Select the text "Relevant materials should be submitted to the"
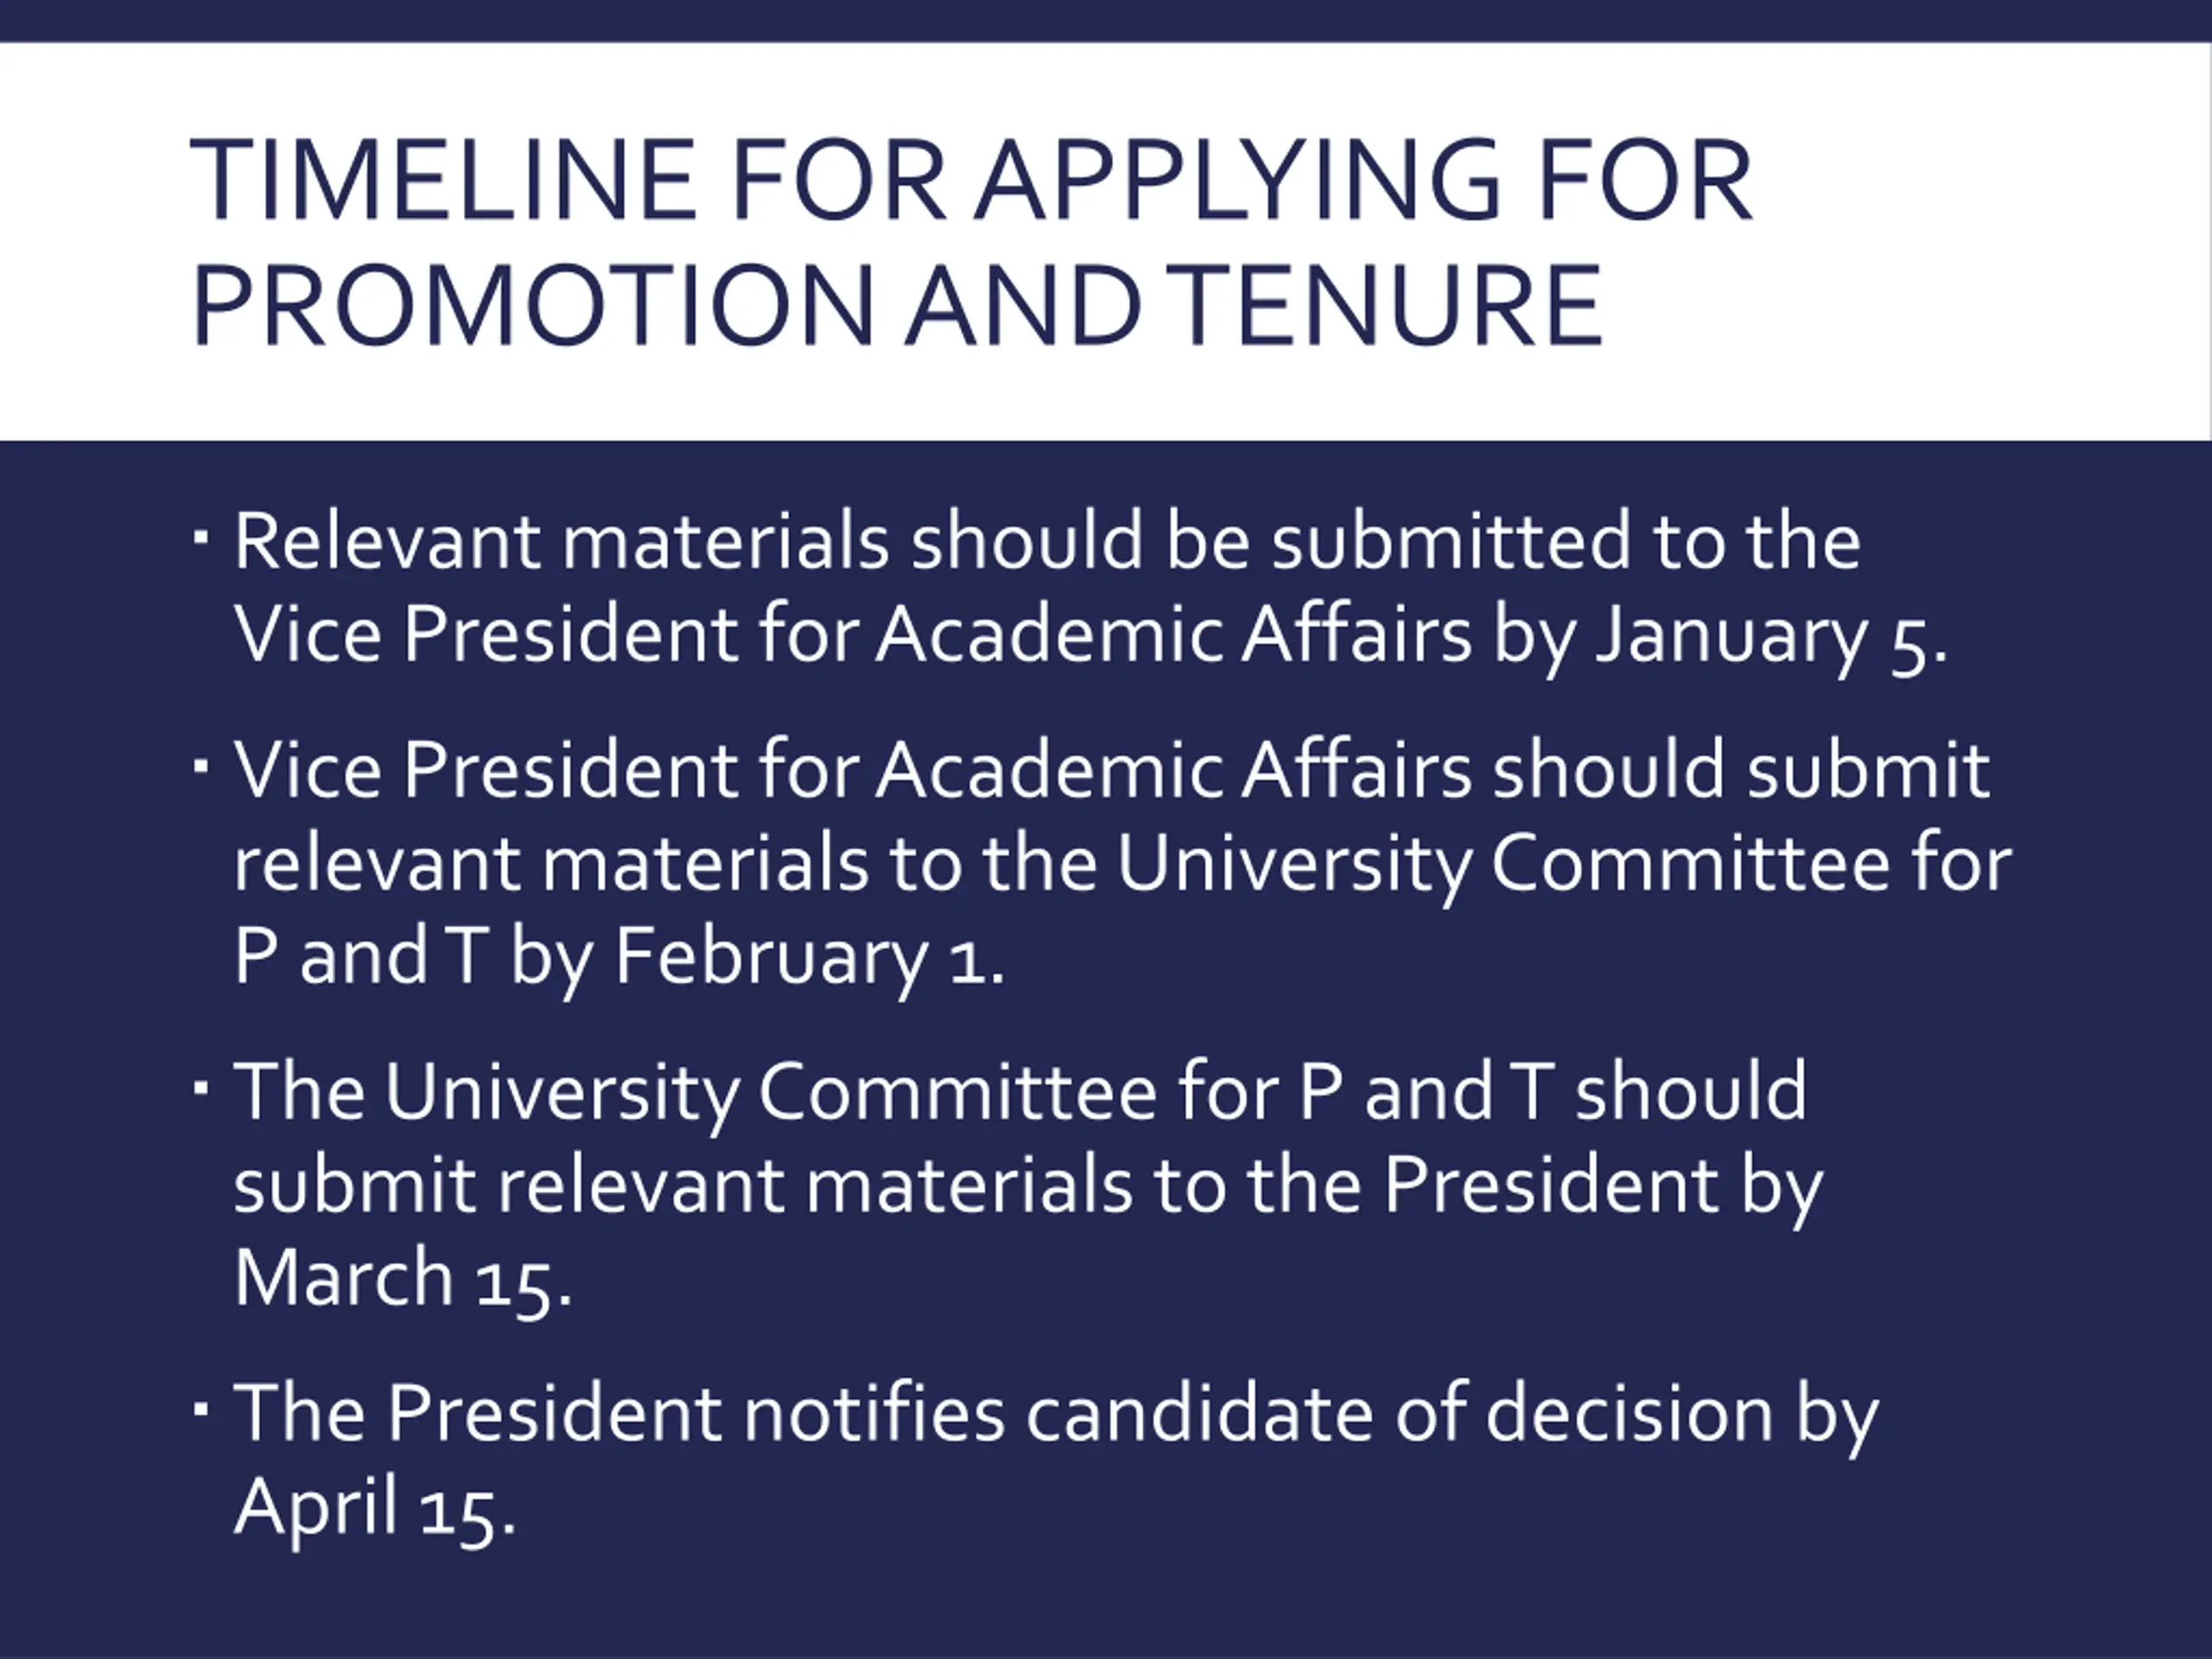 (1047, 541)
